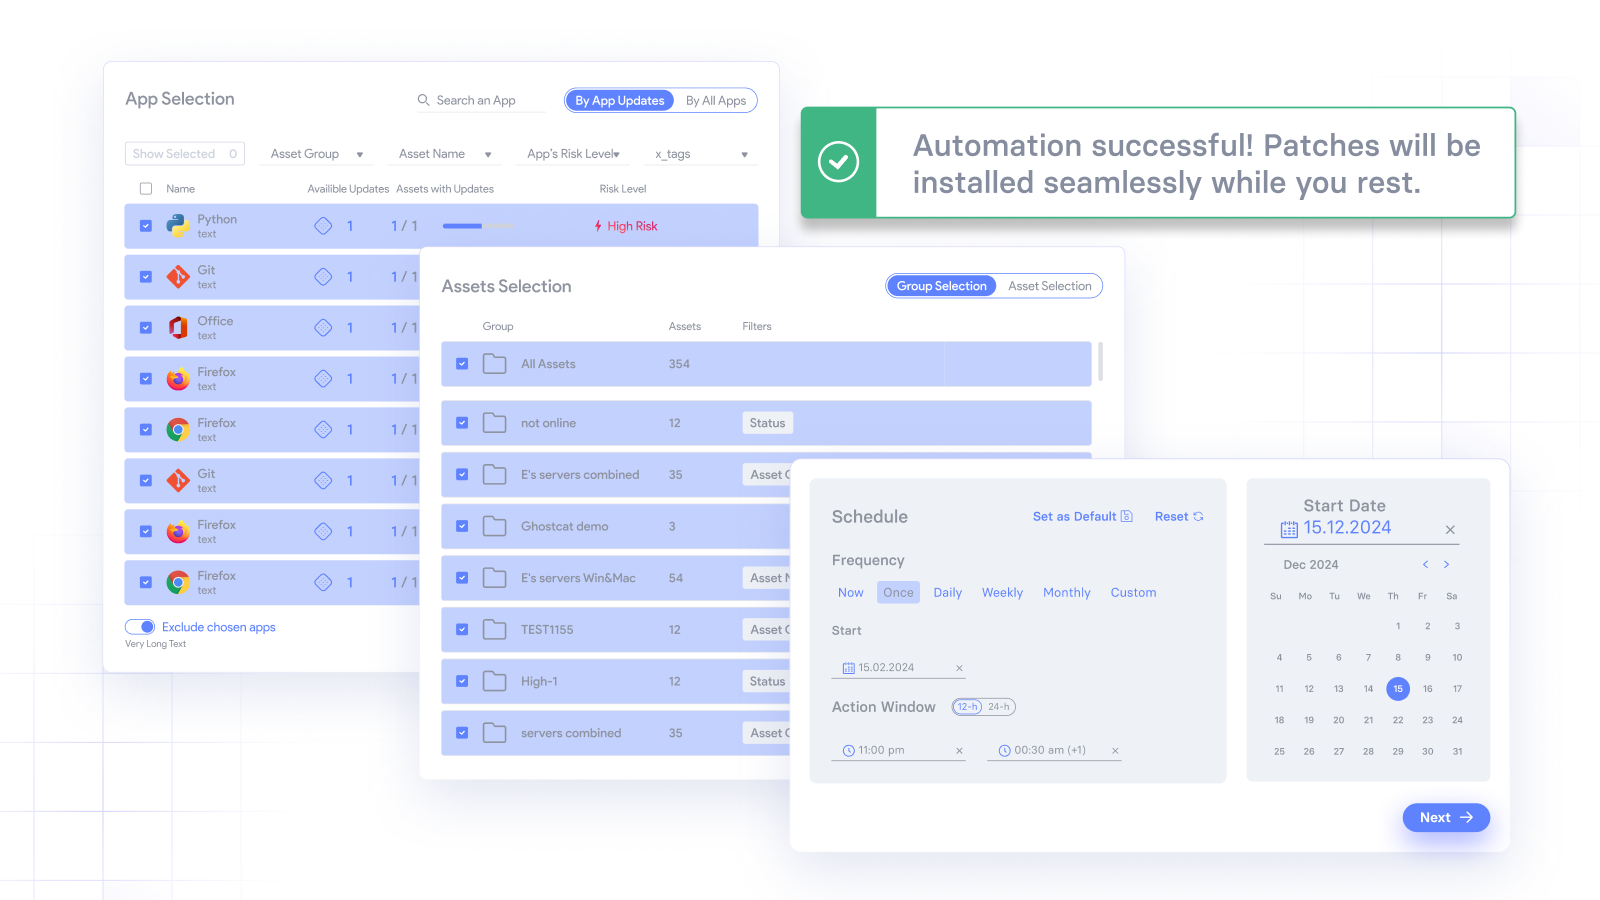
Task: Uncheck the Office app checkbox
Action: click(146, 328)
